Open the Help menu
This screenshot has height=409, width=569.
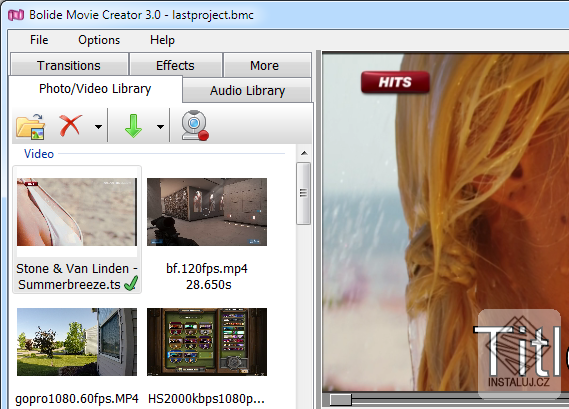click(162, 40)
